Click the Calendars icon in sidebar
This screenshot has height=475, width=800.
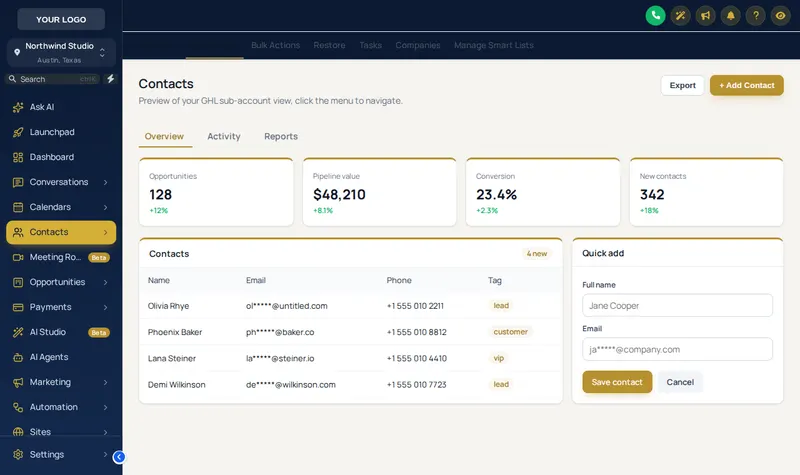(x=18, y=207)
